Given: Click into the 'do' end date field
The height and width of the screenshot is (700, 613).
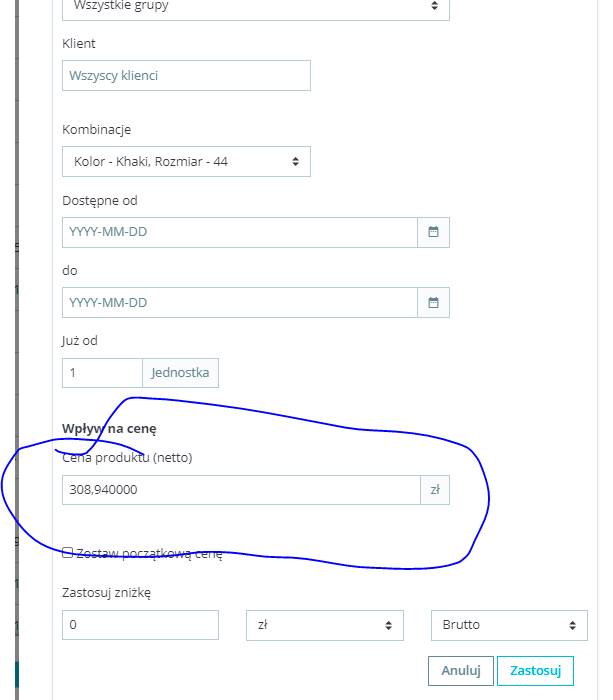Looking at the screenshot, I should point(239,302).
